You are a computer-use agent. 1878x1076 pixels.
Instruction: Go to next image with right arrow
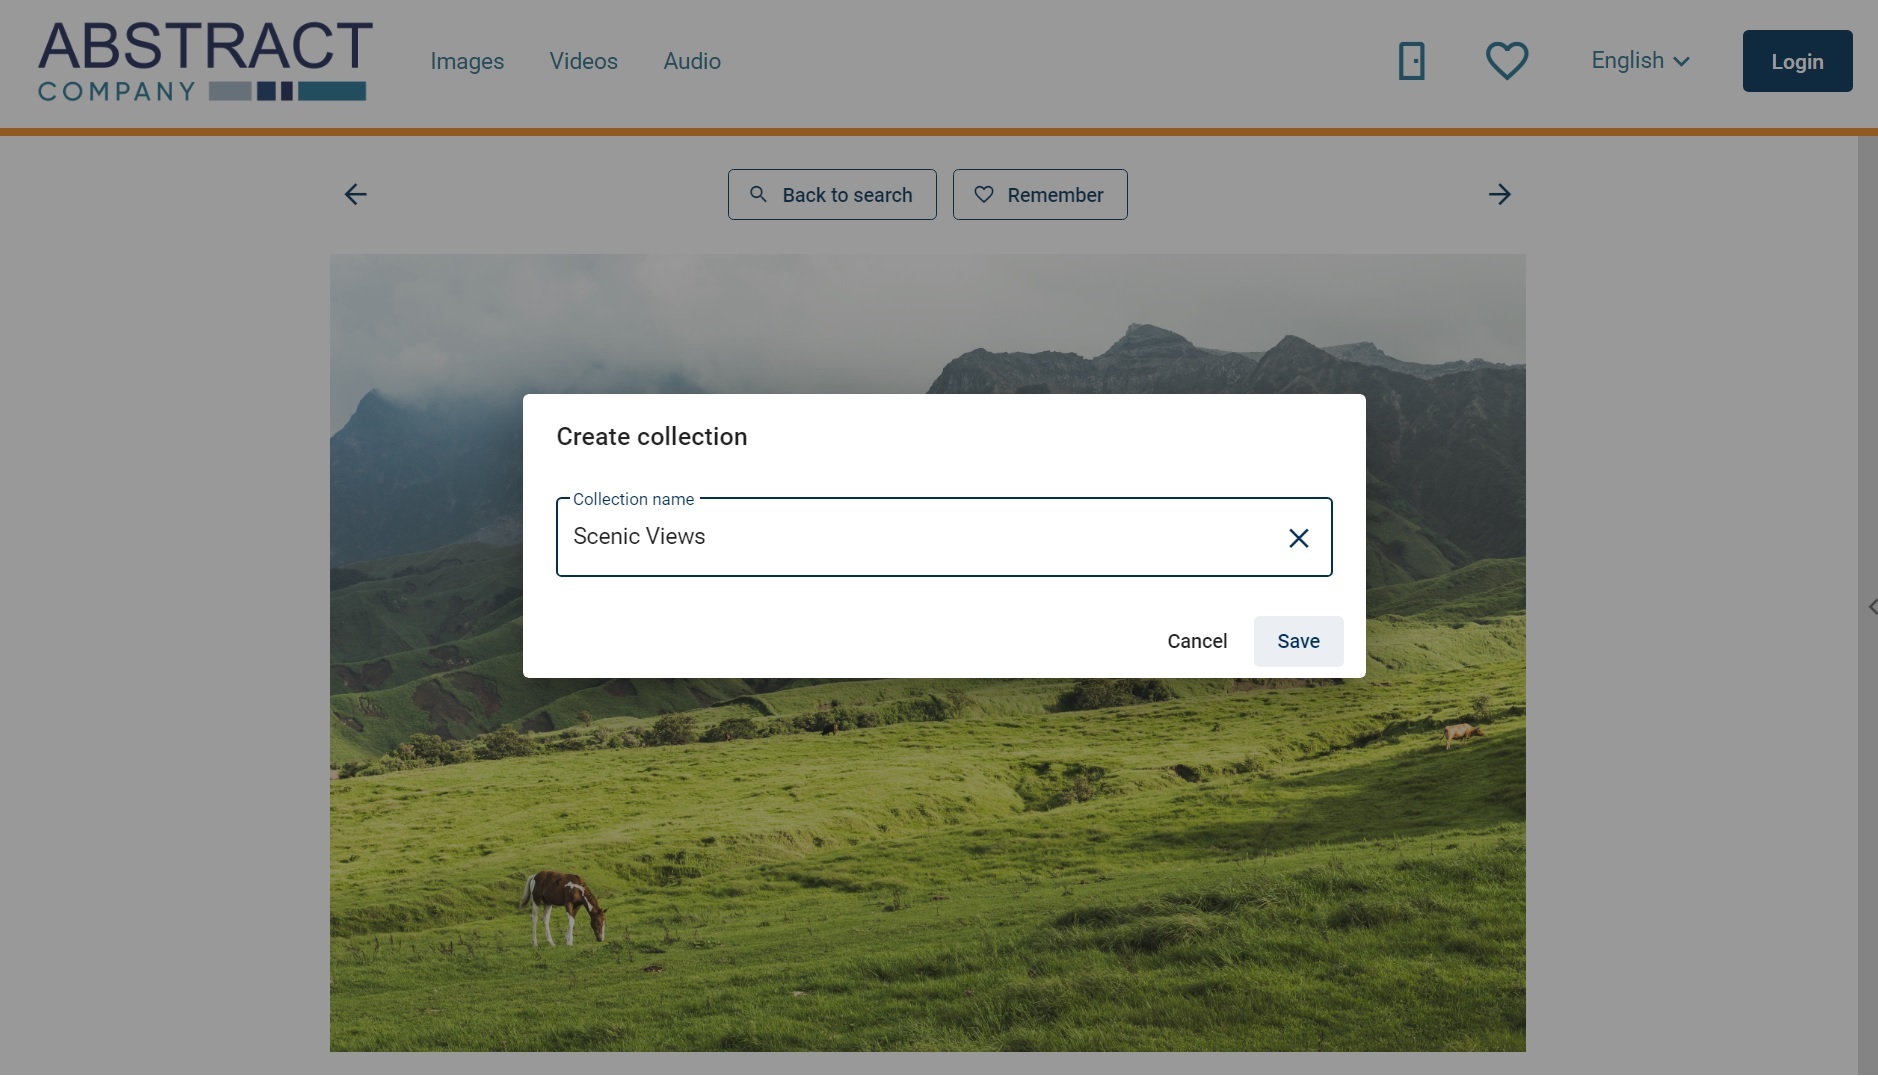(x=1499, y=194)
